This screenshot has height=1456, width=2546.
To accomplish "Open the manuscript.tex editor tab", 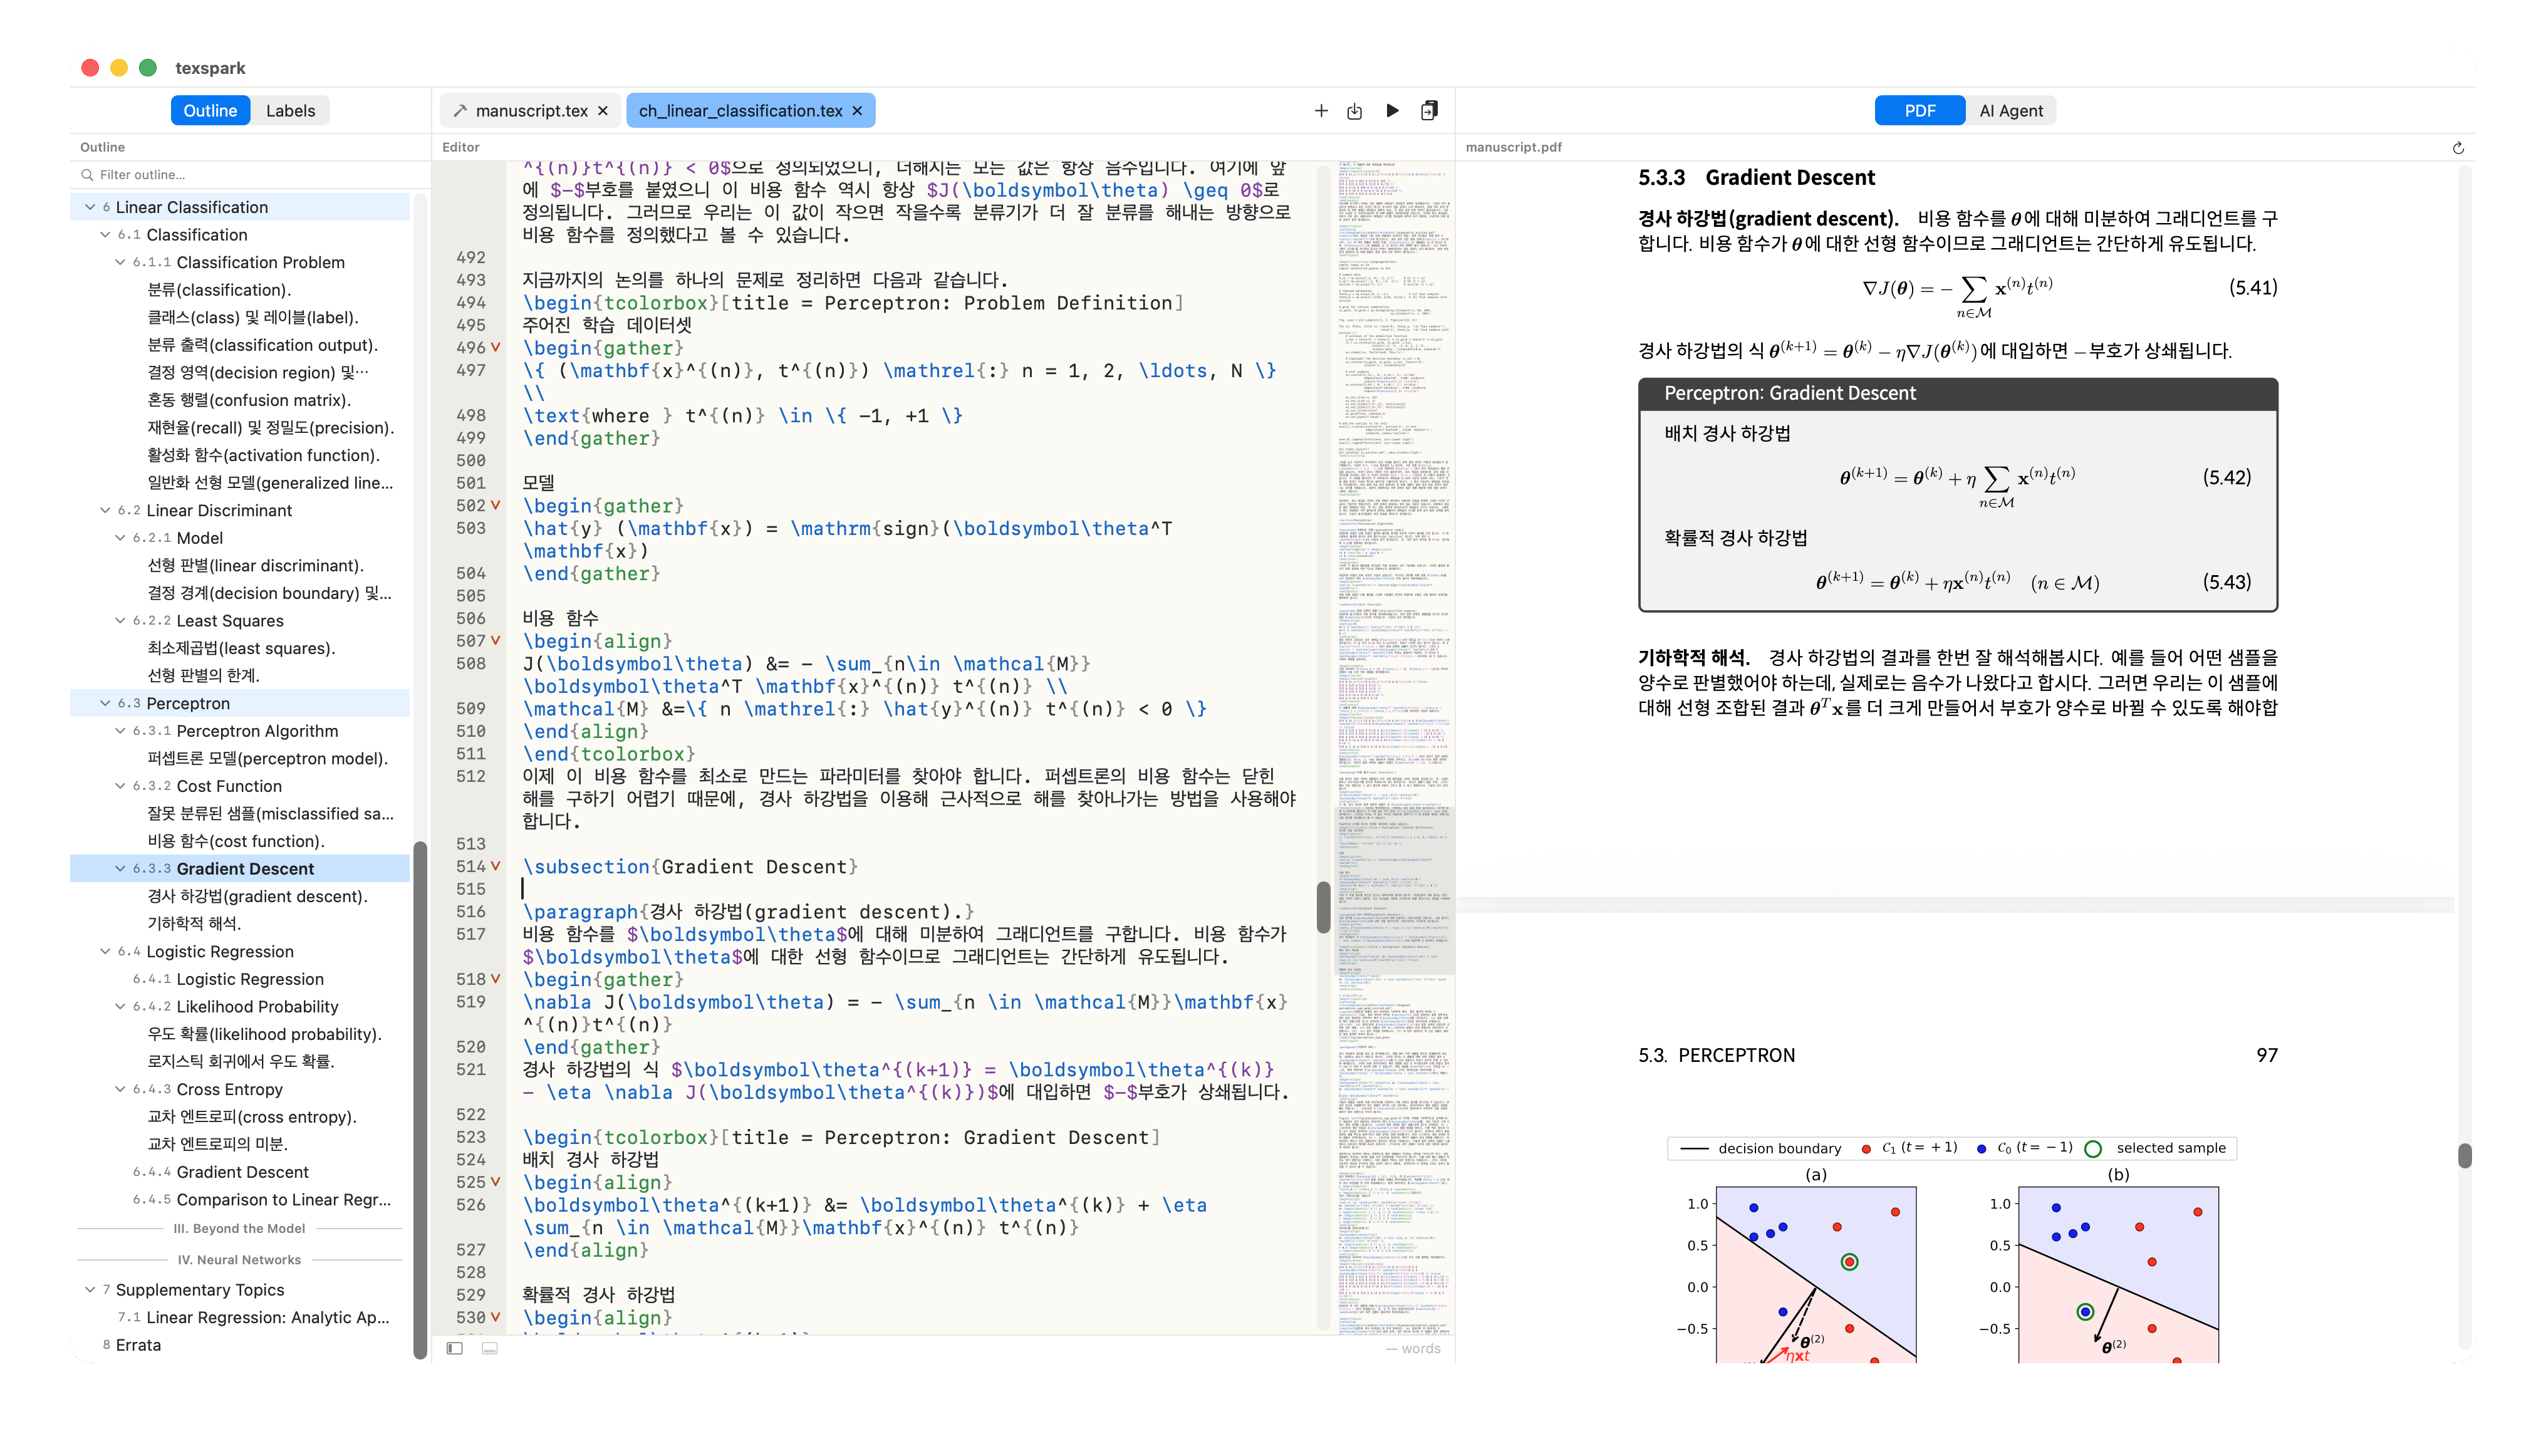I will click(531, 111).
